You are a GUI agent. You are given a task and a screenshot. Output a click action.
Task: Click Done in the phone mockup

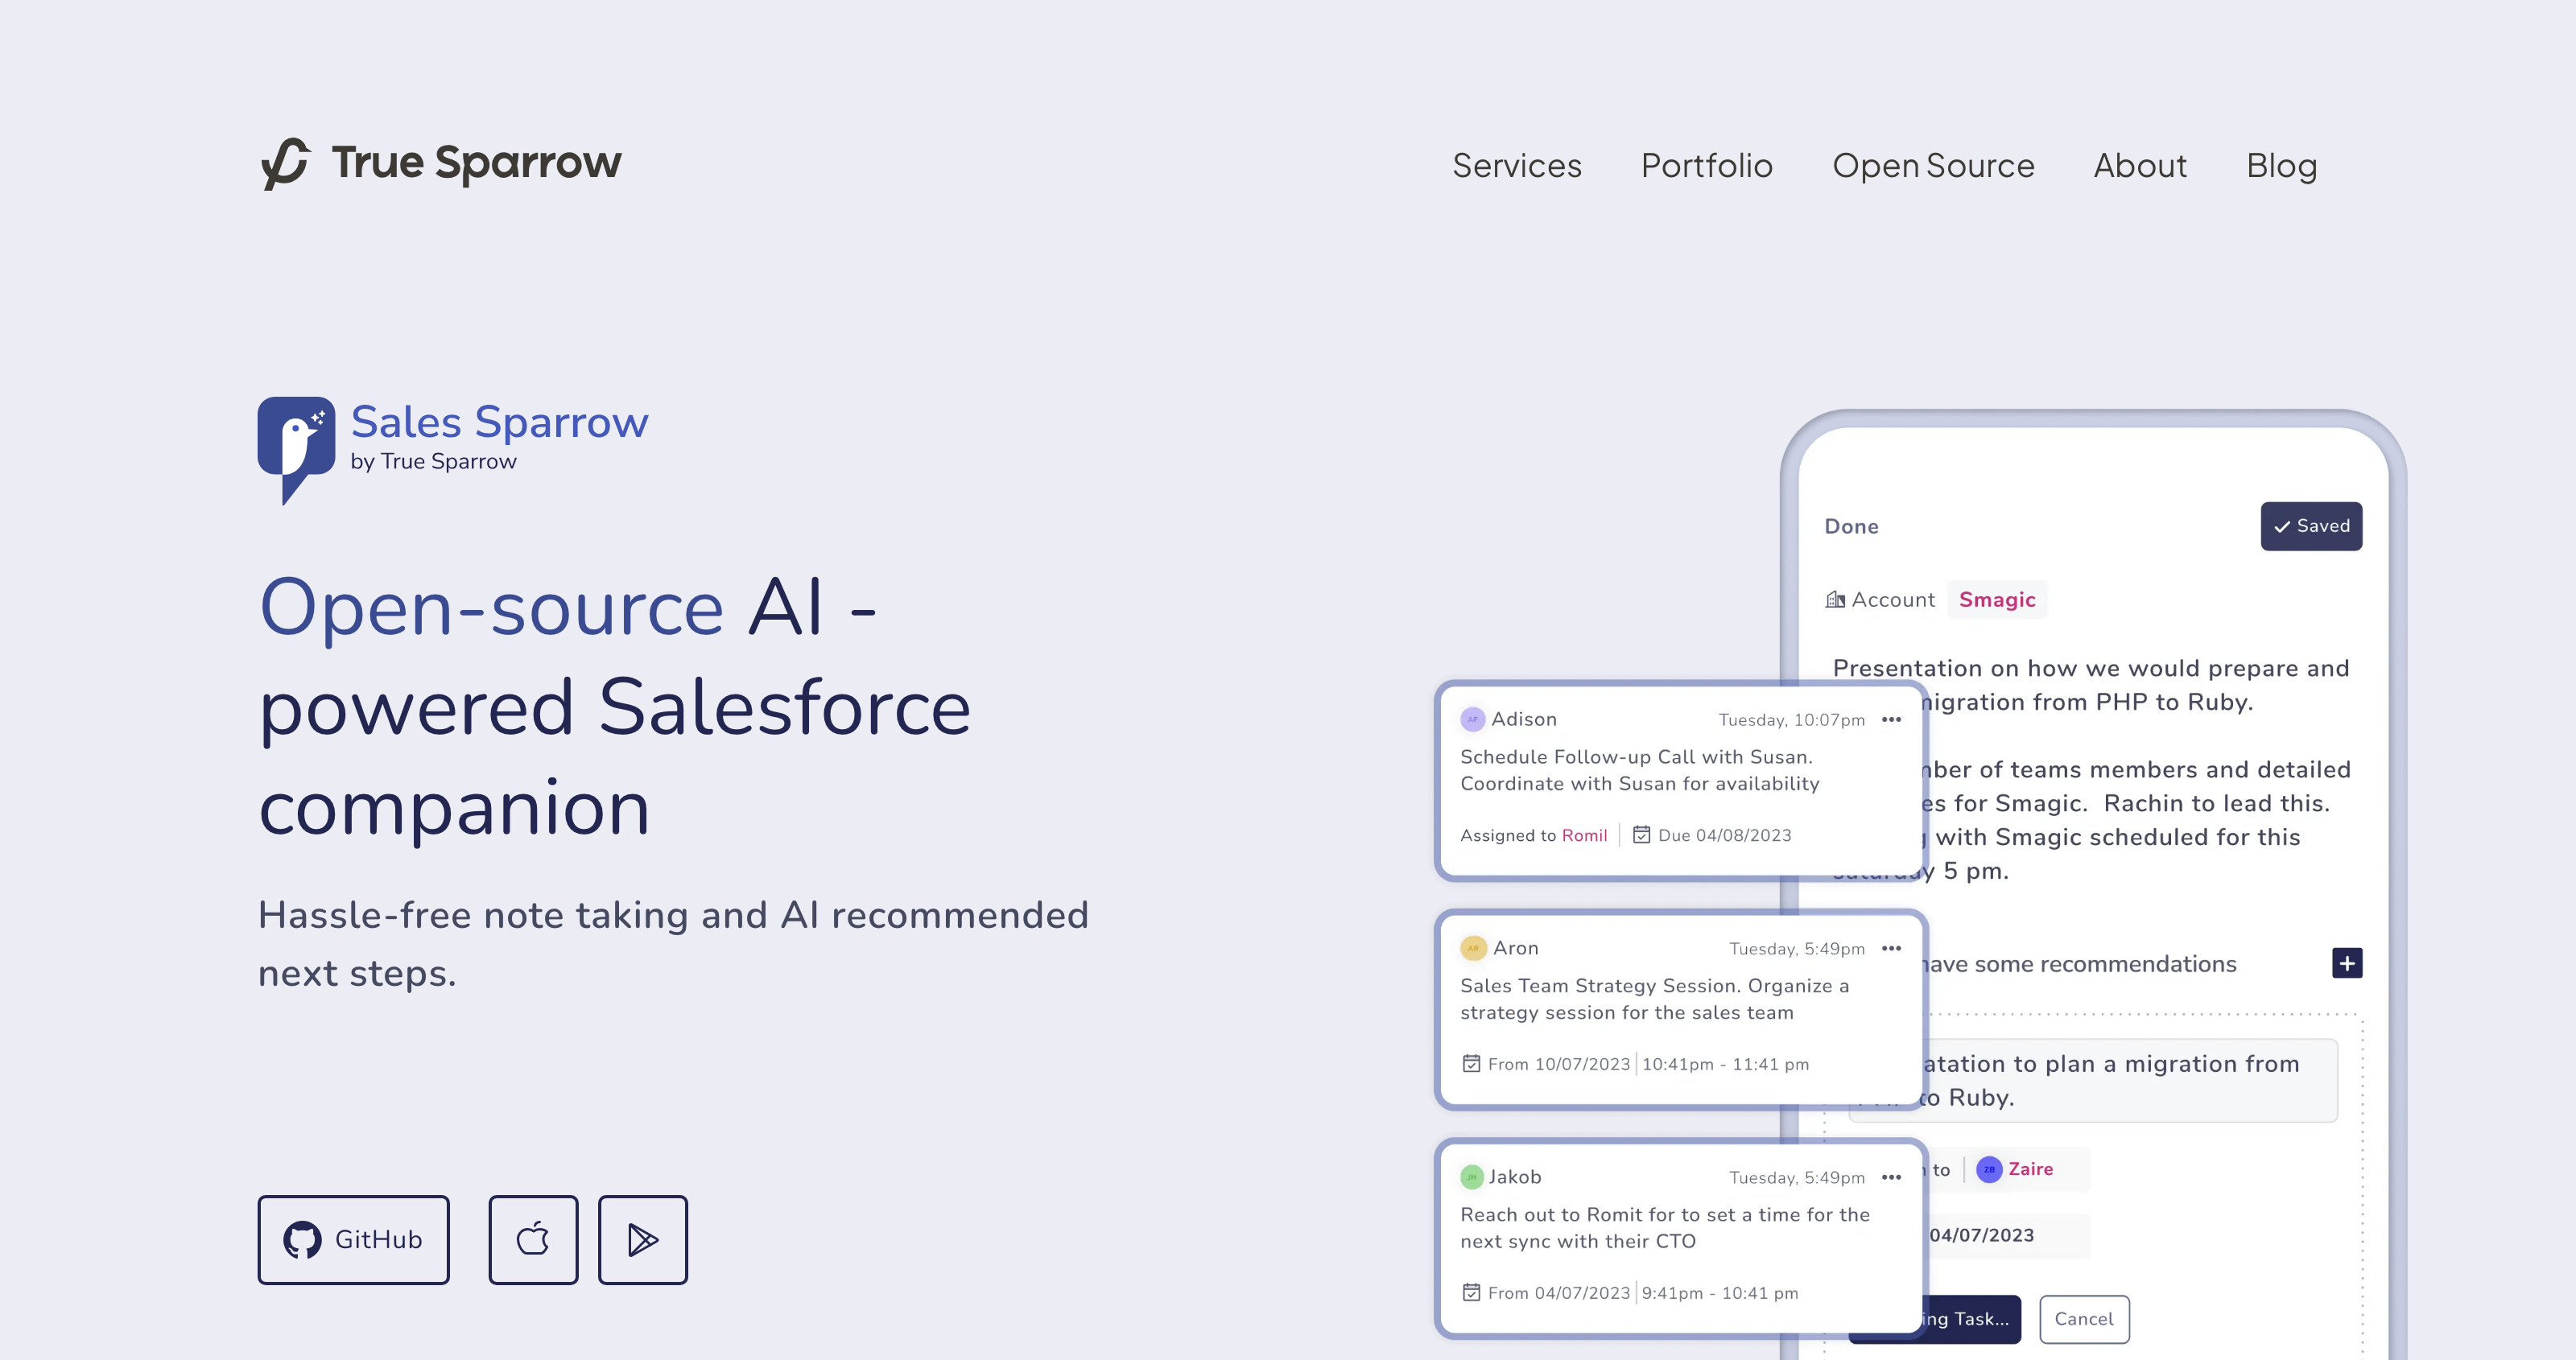click(1851, 527)
